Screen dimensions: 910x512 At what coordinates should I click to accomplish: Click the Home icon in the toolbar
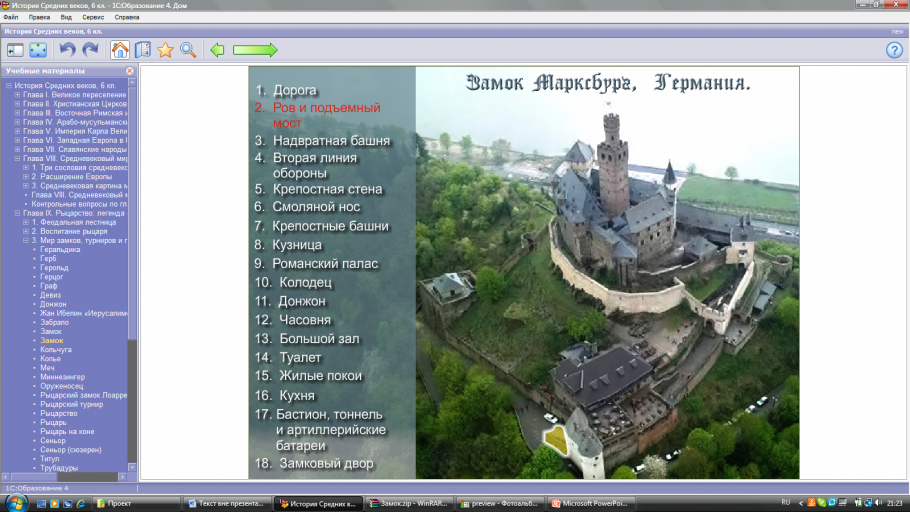(120, 50)
